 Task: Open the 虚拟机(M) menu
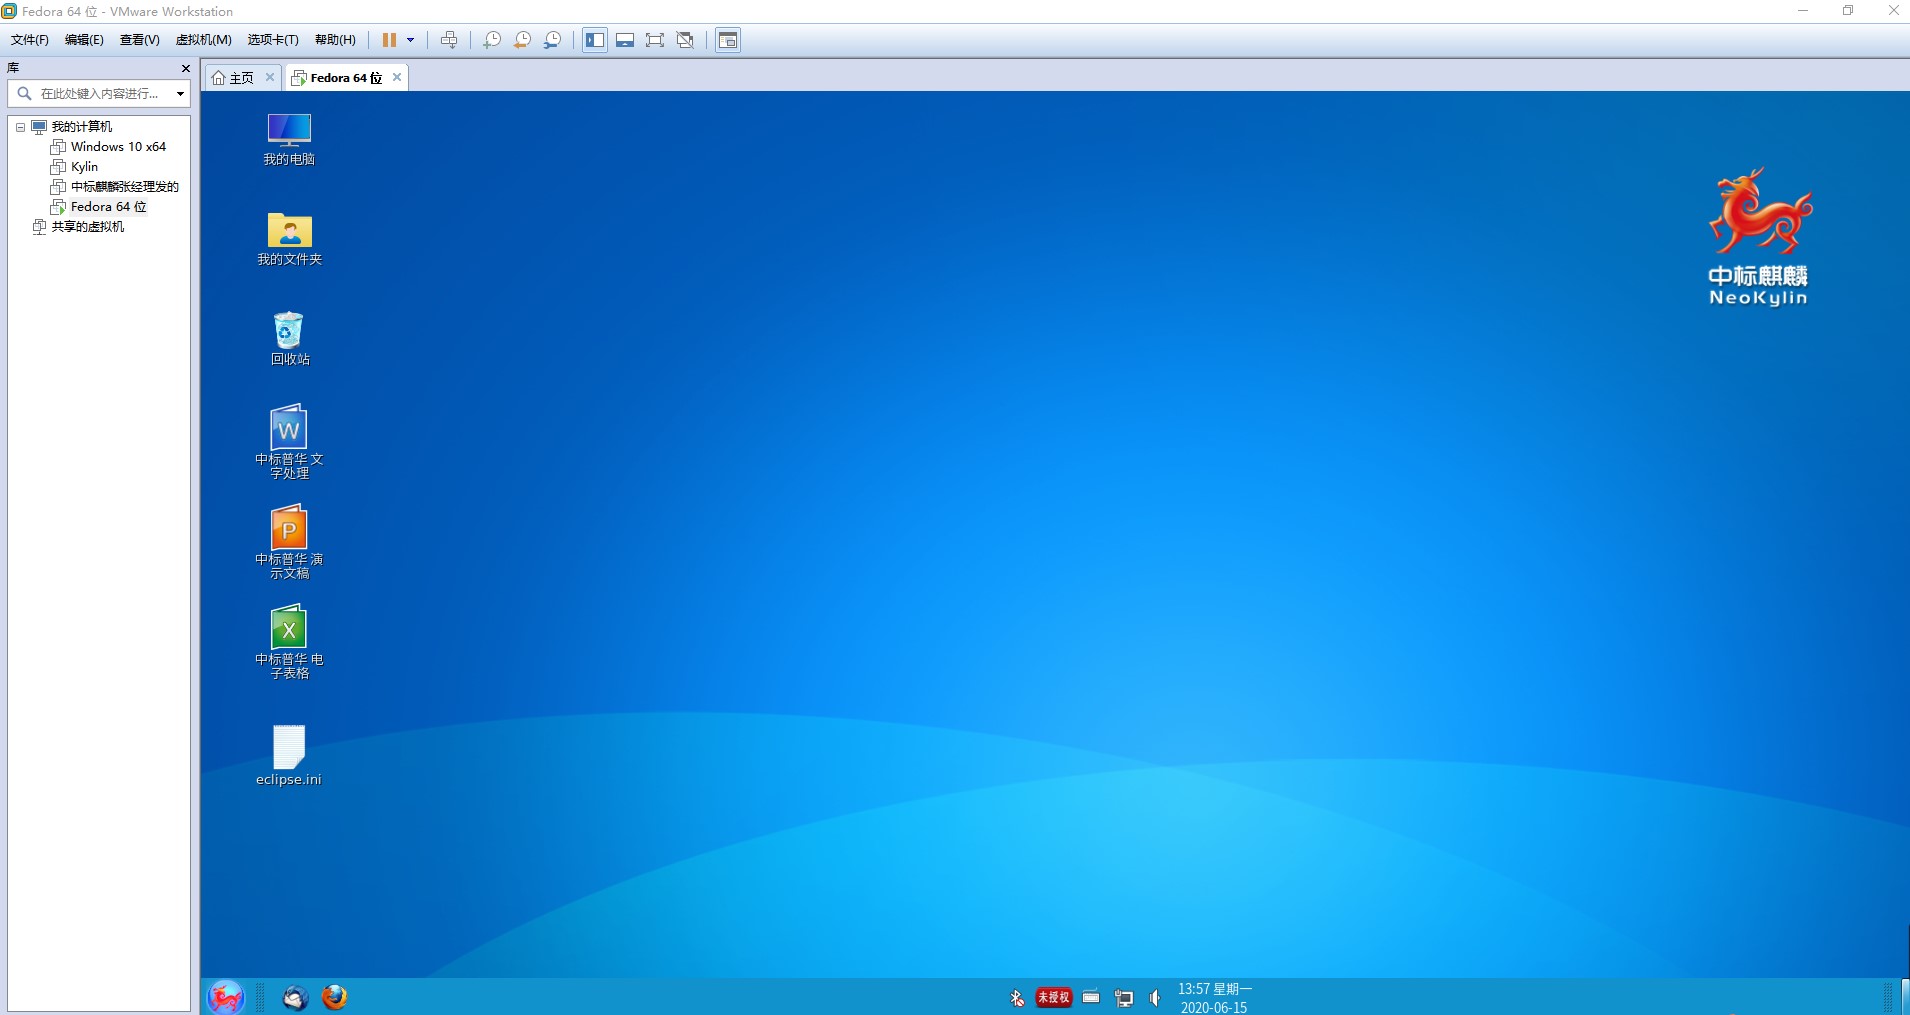(x=203, y=40)
